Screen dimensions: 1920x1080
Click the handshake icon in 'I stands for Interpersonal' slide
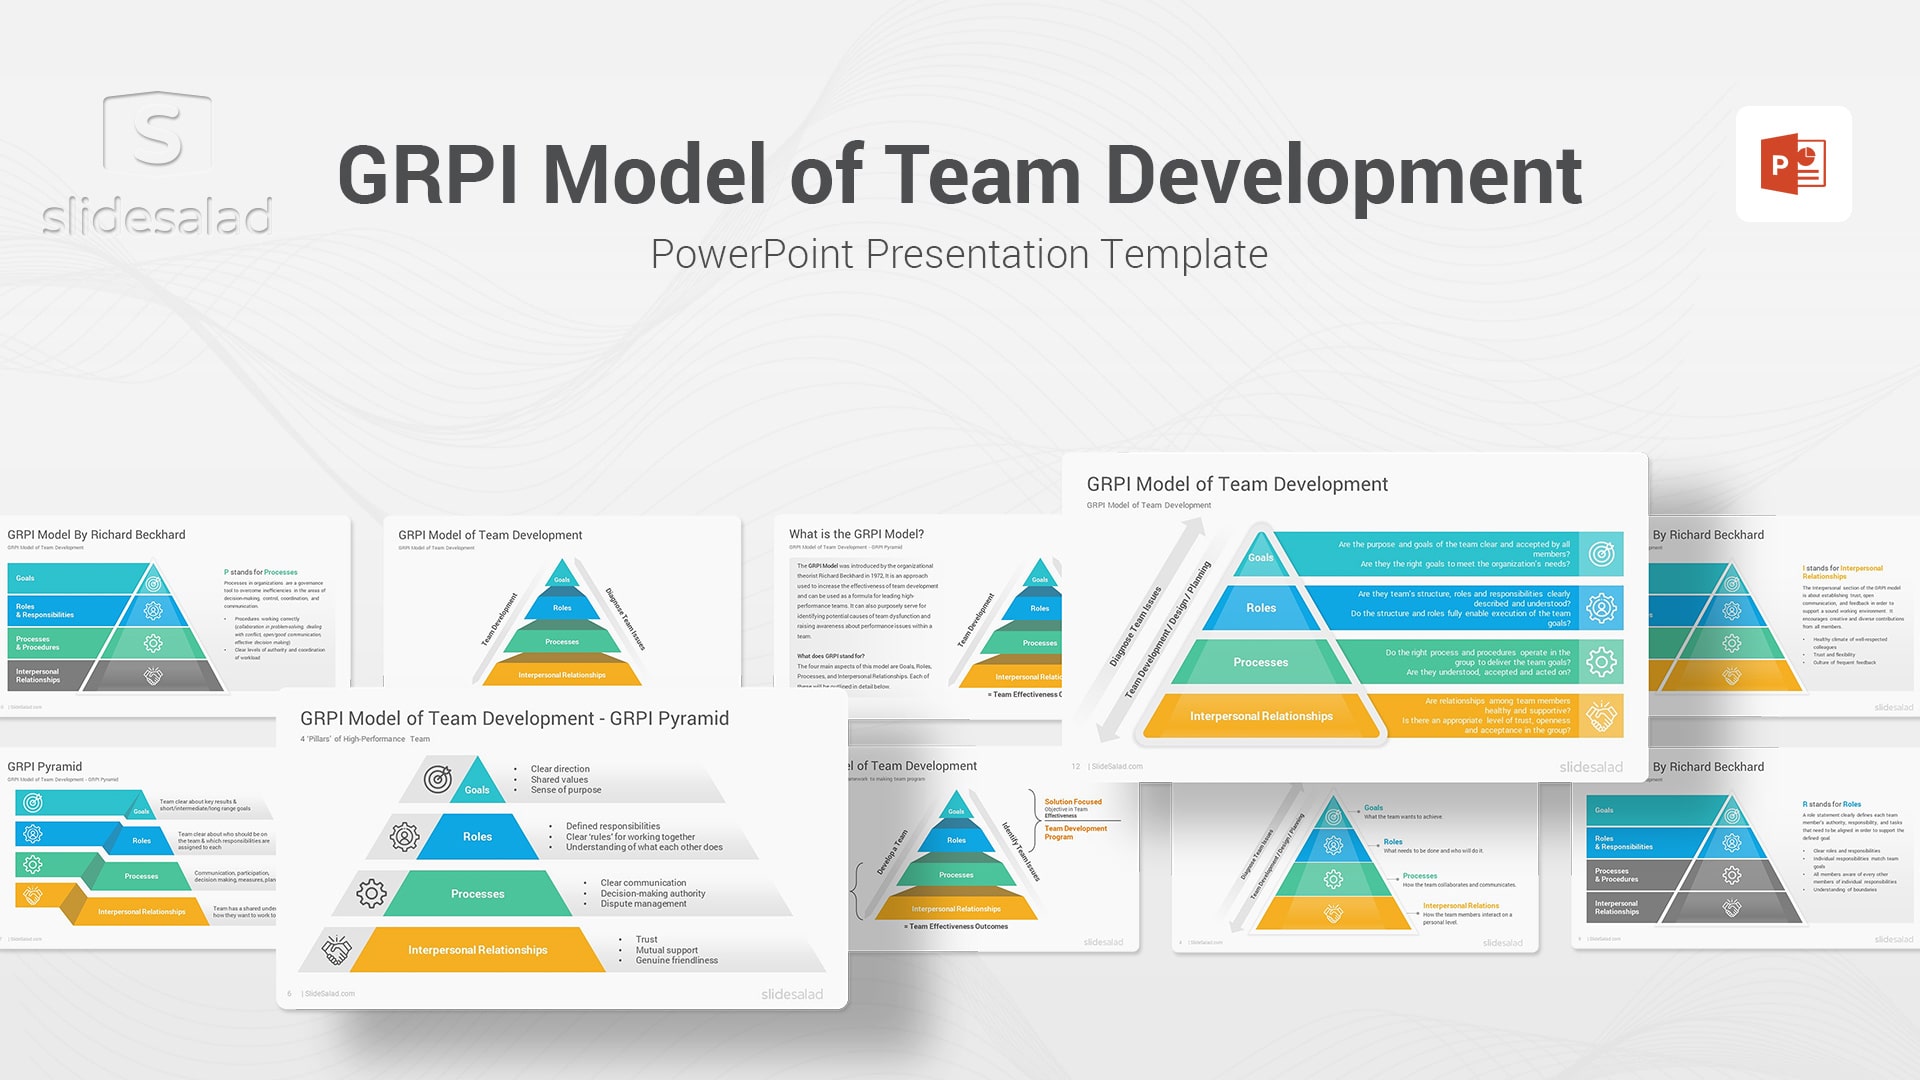point(1732,677)
